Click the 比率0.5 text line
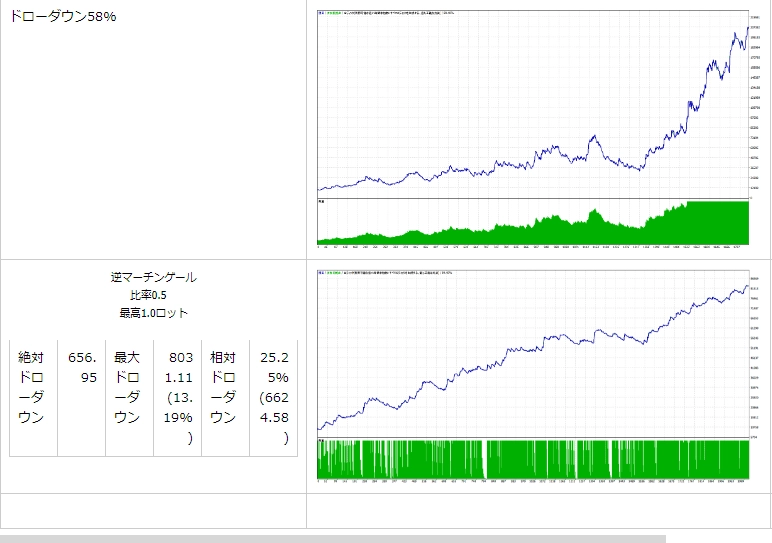Viewport: 772px width, 543px height. pos(153,295)
